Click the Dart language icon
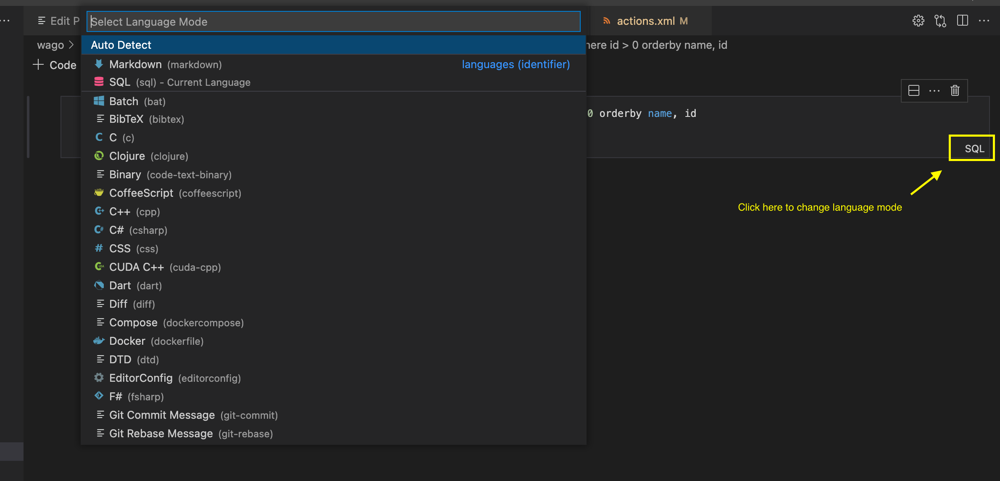Screen dimensions: 1000x481 (99, 285)
